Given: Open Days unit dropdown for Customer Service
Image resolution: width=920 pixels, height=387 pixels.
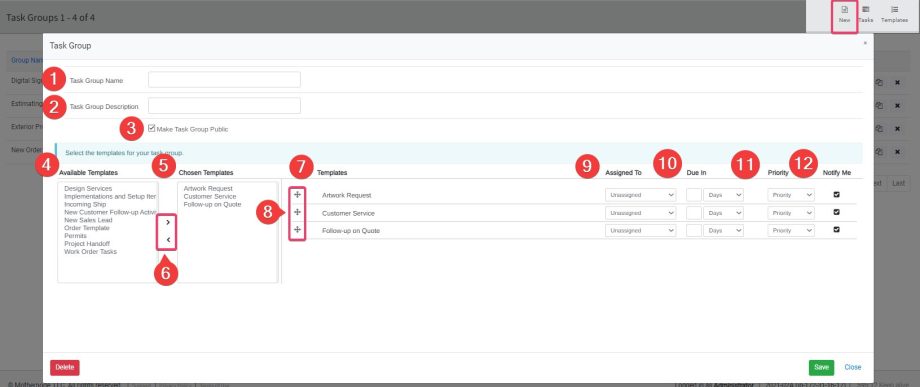Looking at the screenshot, I should pyautogui.click(x=723, y=213).
